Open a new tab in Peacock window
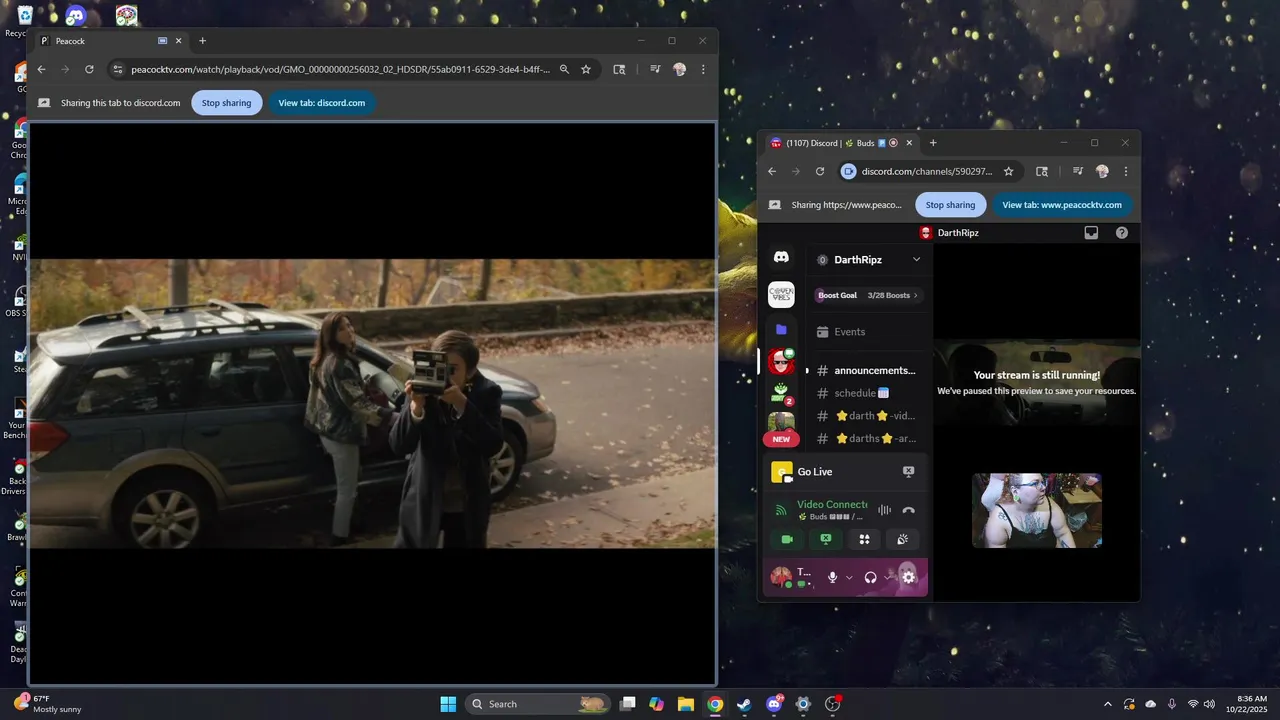This screenshot has height=720, width=1280. 202,41
